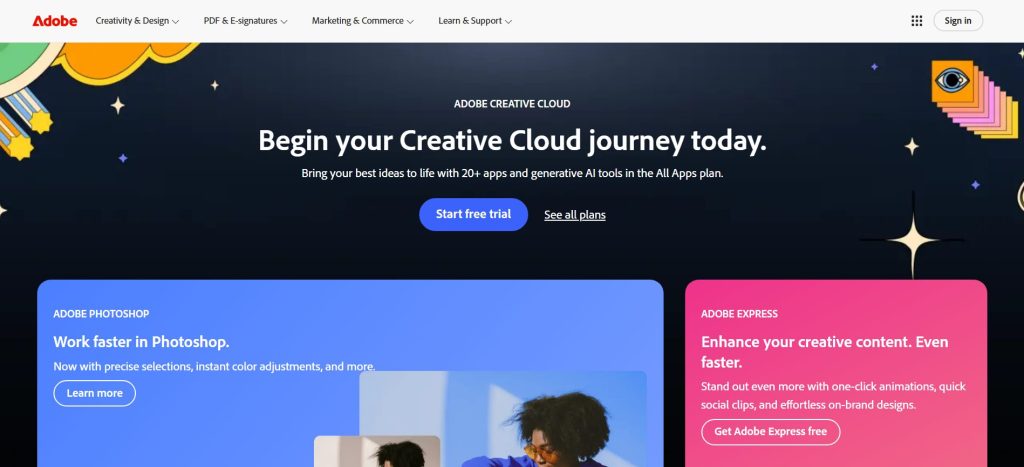Click the Sign in button
1024x467 pixels.
[x=957, y=21]
